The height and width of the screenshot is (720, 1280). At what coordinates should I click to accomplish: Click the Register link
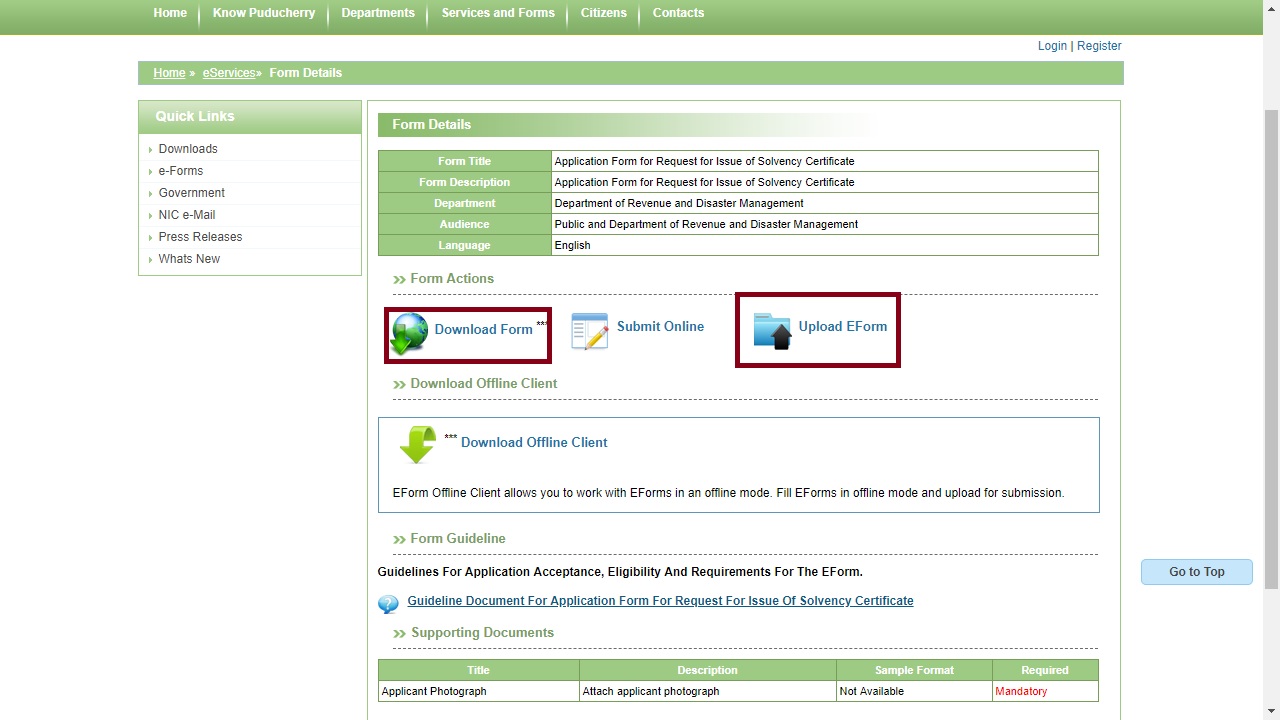[x=1099, y=45]
